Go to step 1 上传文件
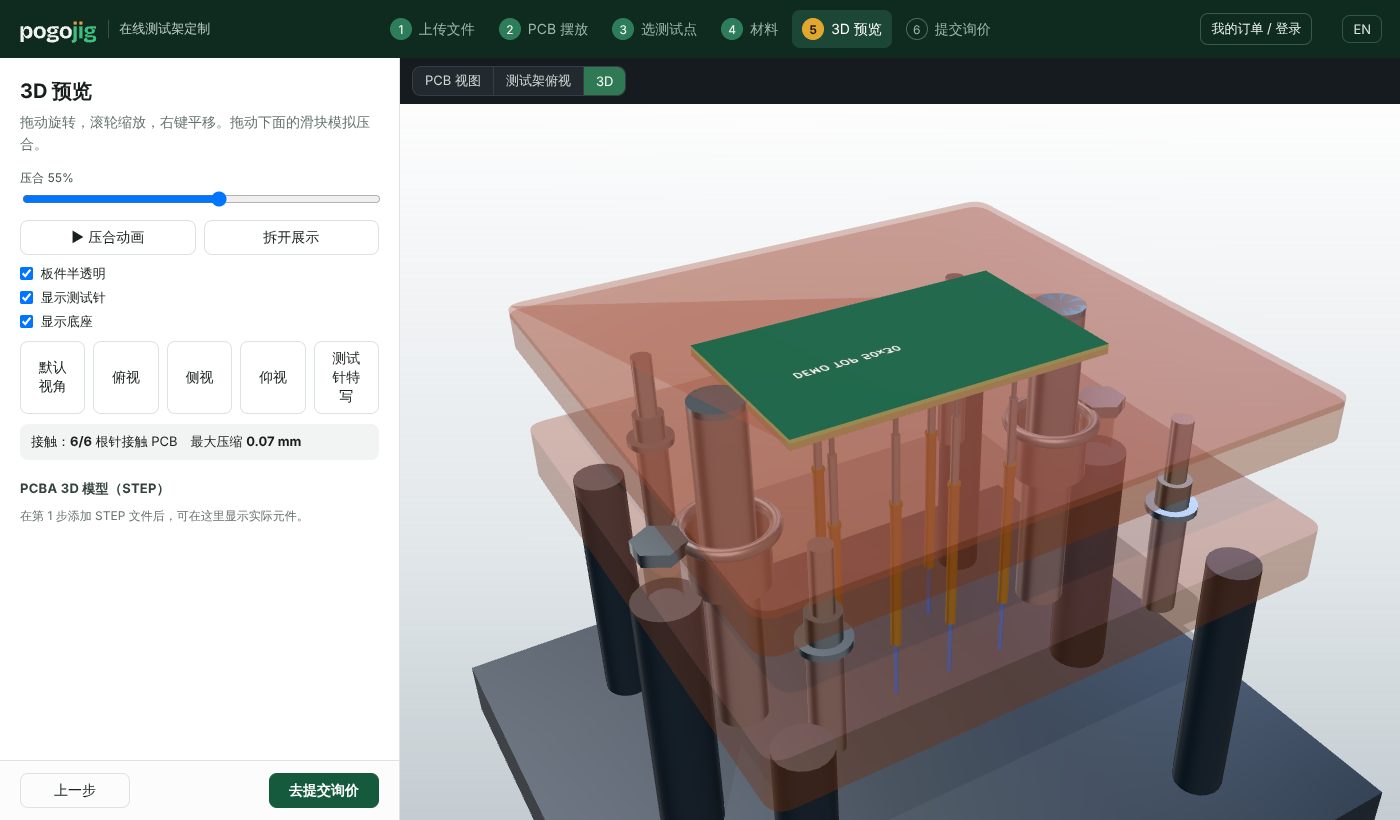Viewport: 1400px width, 820px height. click(432, 29)
